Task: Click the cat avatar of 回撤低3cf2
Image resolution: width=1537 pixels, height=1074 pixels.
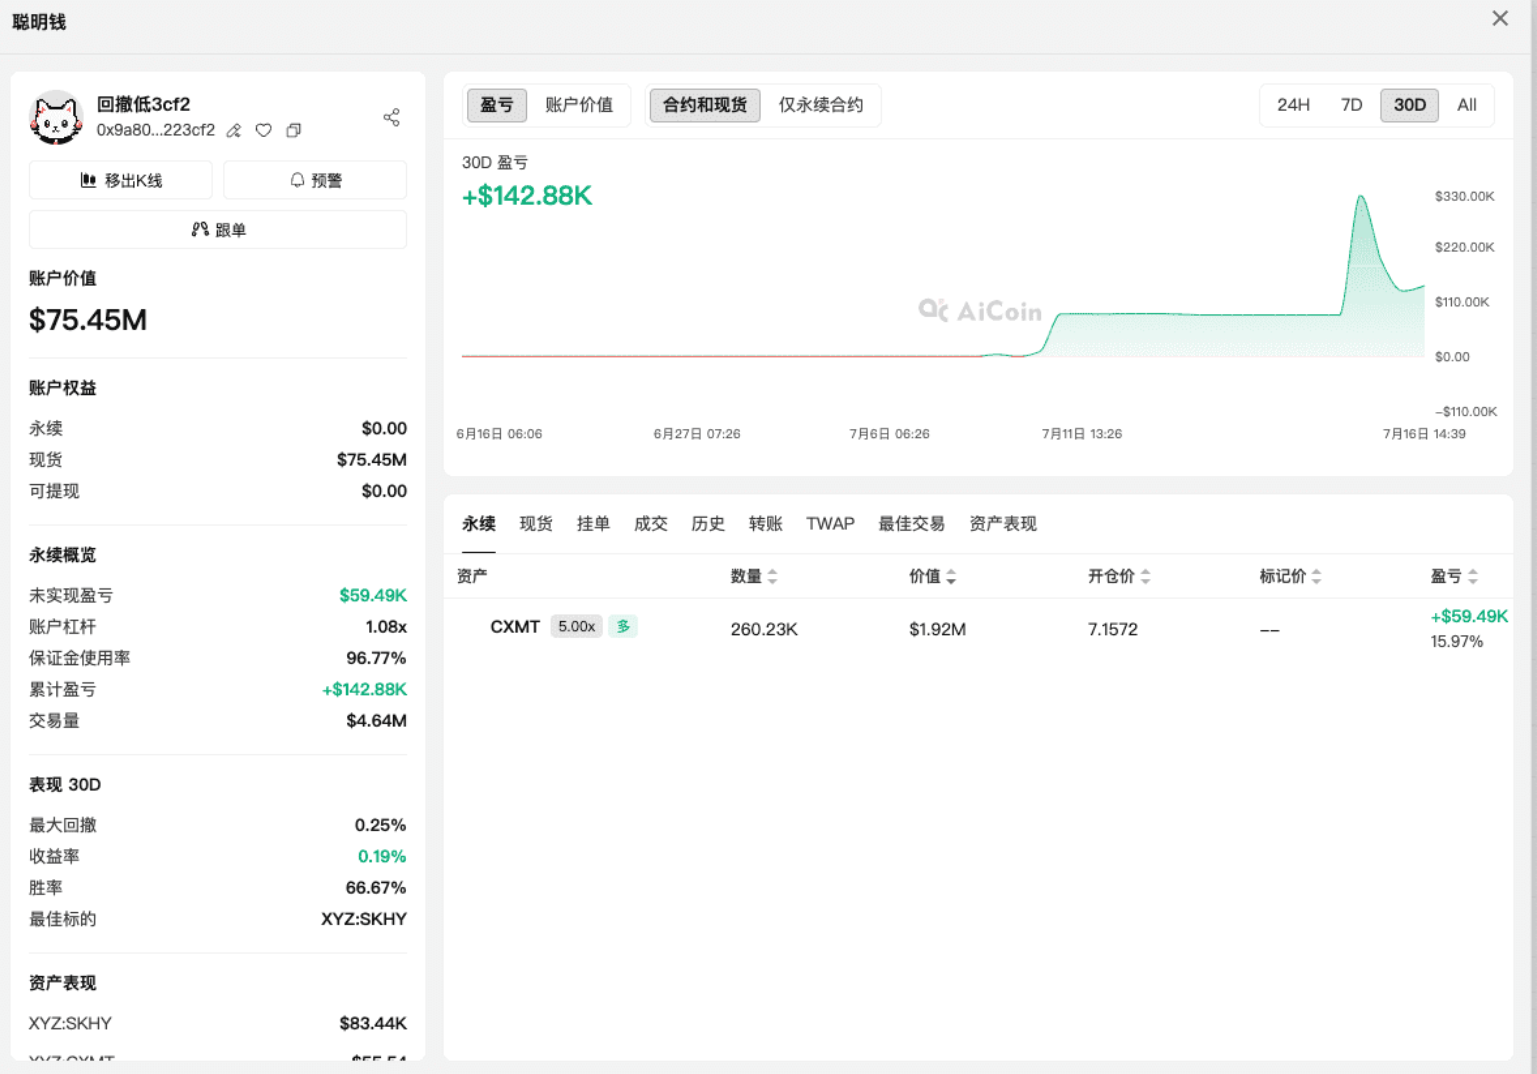Action: click(x=56, y=117)
